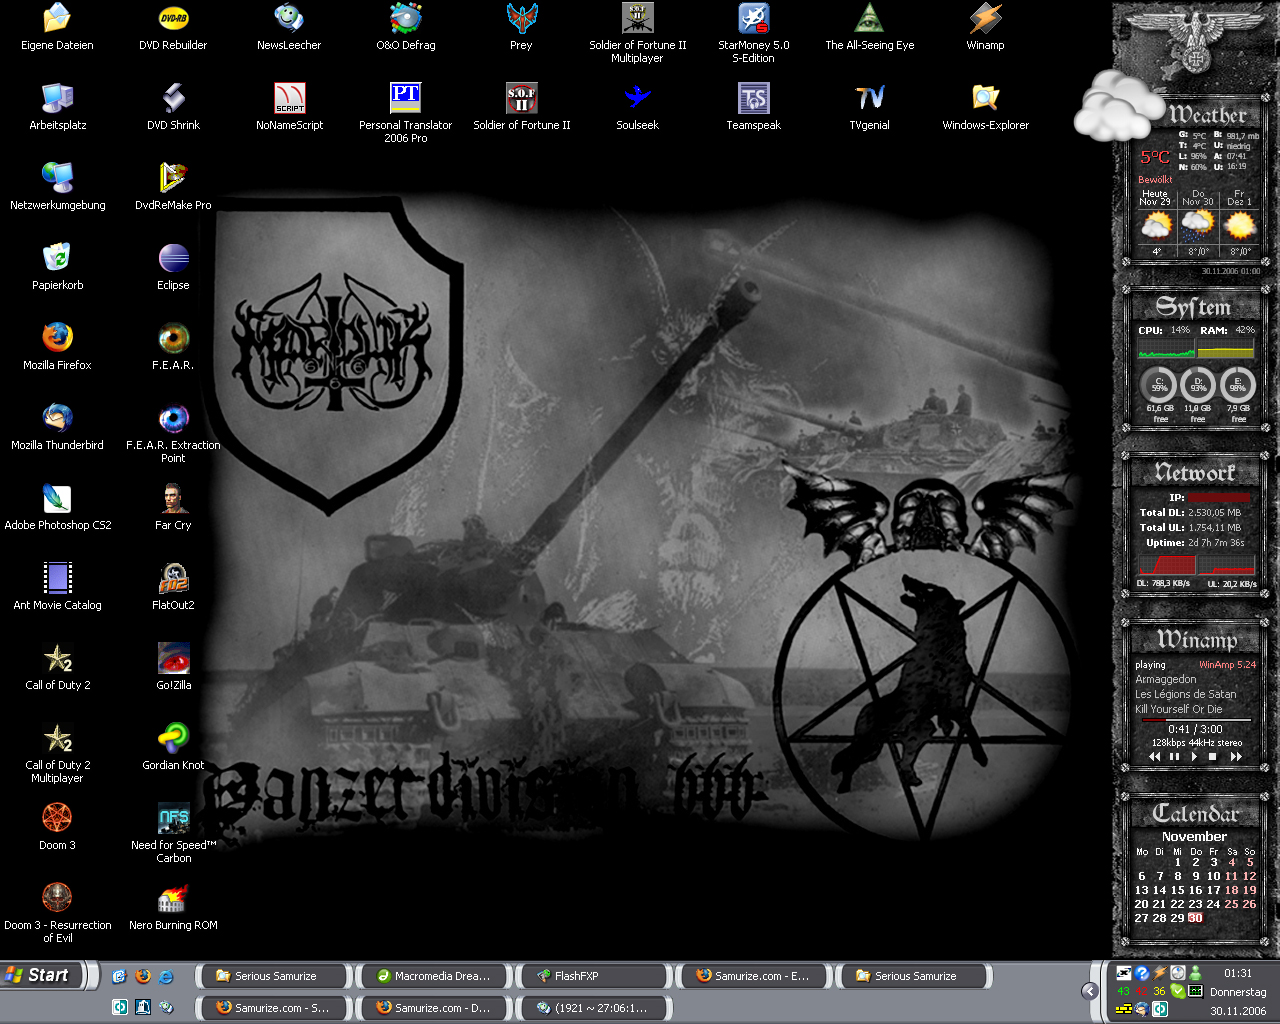Pause playback in the Winamp widget
This screenshot has height=1024, width=1280.
1174,757
